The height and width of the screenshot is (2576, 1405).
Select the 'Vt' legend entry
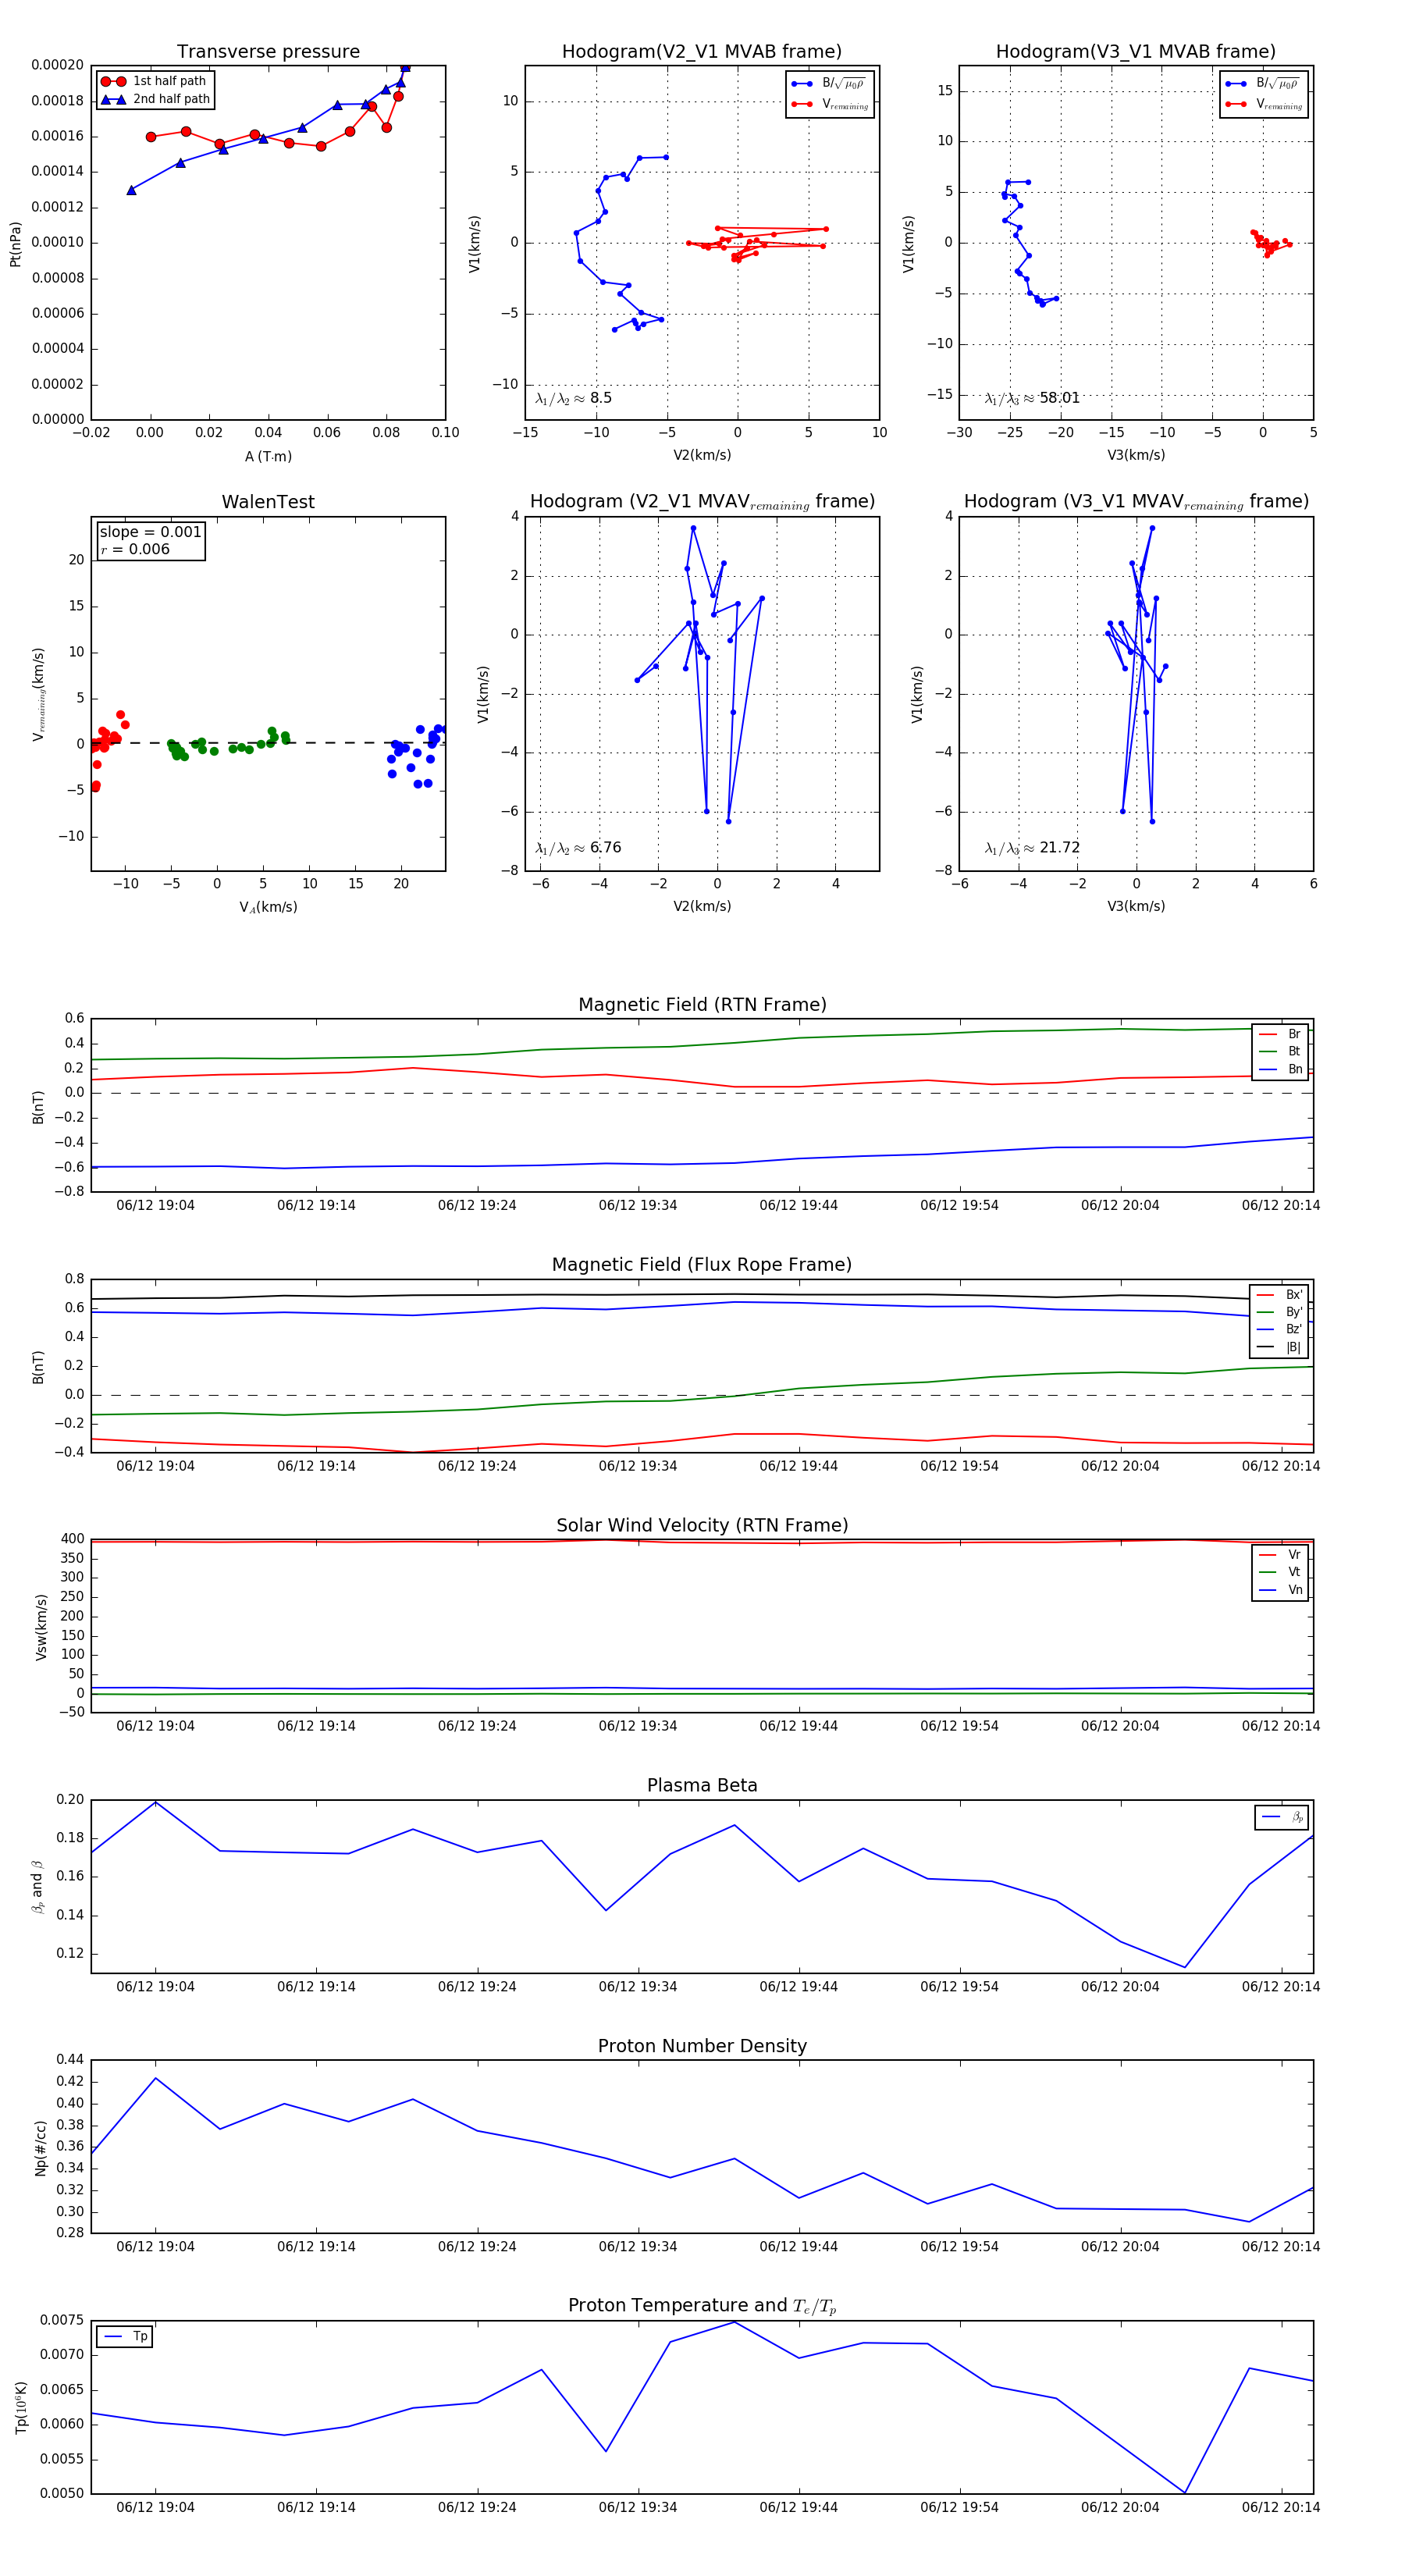pyautogui.click(x=1280, y=1572)
